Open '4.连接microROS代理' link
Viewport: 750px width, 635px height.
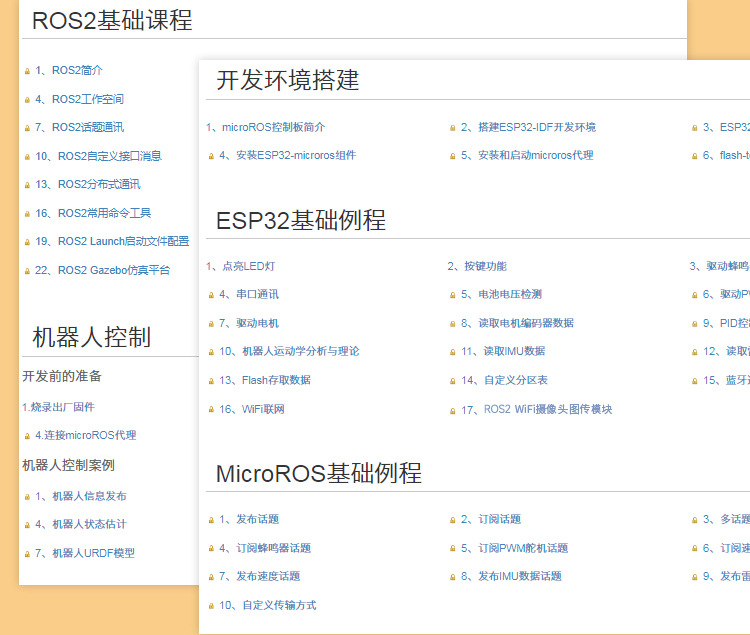pos(86,435)
